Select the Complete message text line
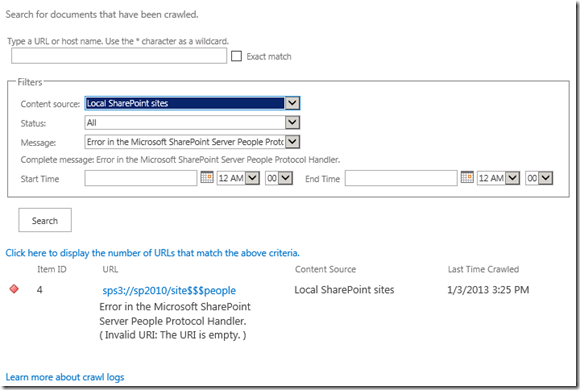 click(180, 160)
